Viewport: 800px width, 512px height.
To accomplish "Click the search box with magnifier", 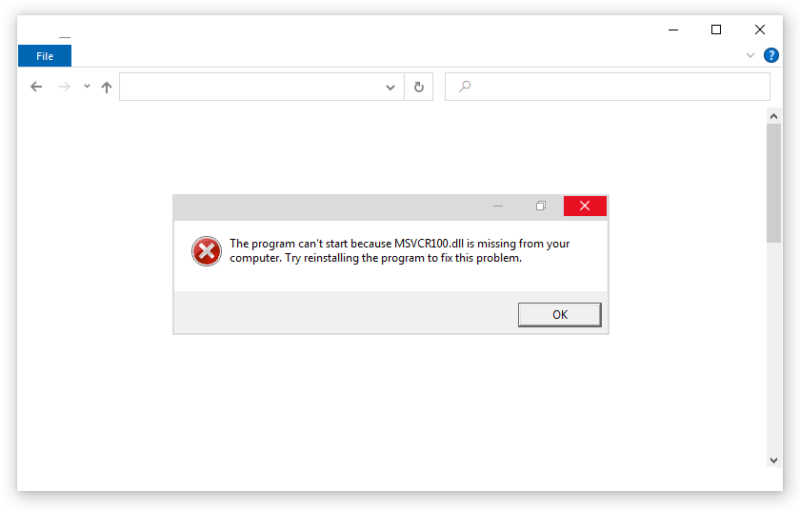I will click(607, 87).
